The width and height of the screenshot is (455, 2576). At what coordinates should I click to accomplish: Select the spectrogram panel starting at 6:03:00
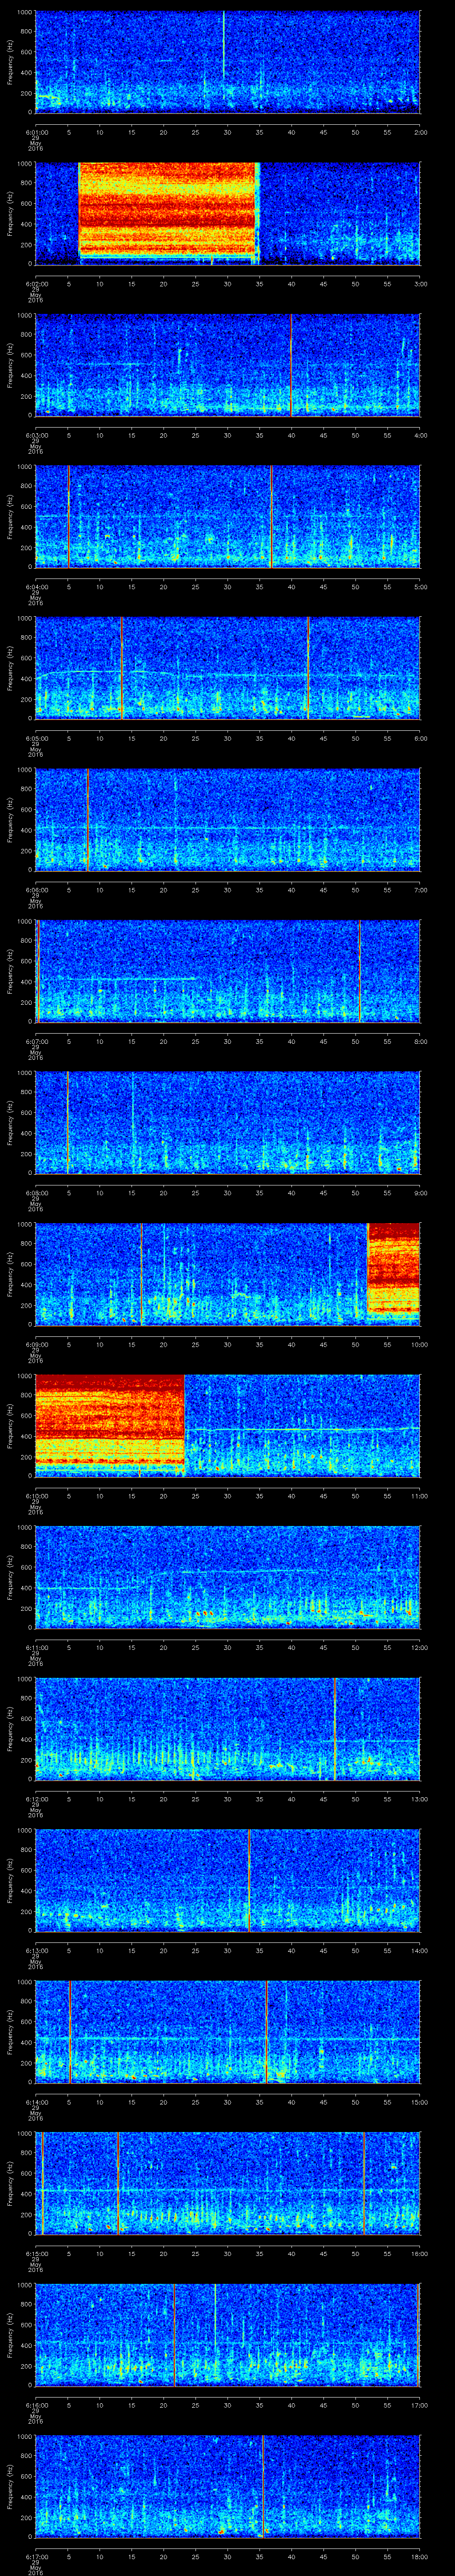(227, 365)
